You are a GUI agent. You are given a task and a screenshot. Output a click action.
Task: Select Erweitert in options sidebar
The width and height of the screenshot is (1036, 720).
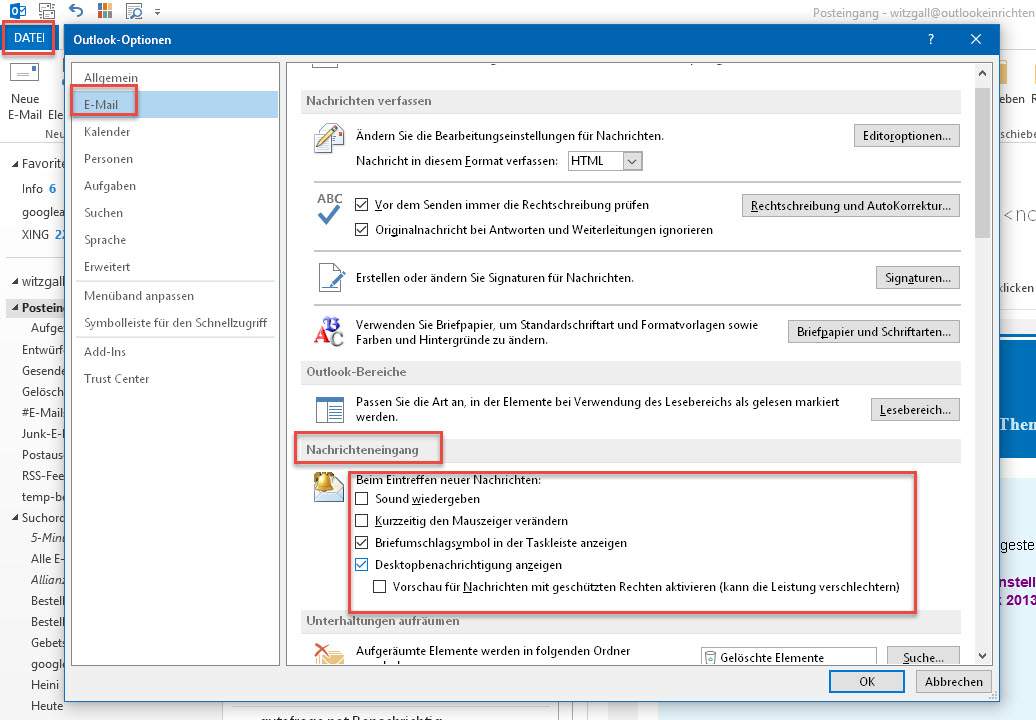coord(174,267)
